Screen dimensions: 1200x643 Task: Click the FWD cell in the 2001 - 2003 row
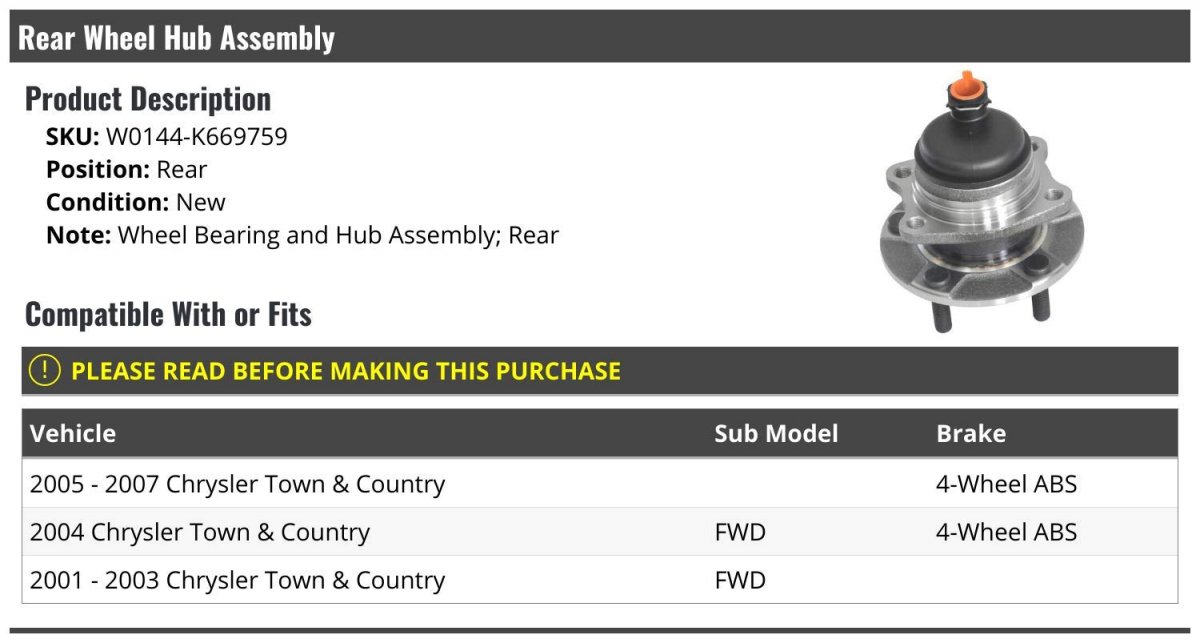pos(740,580)
